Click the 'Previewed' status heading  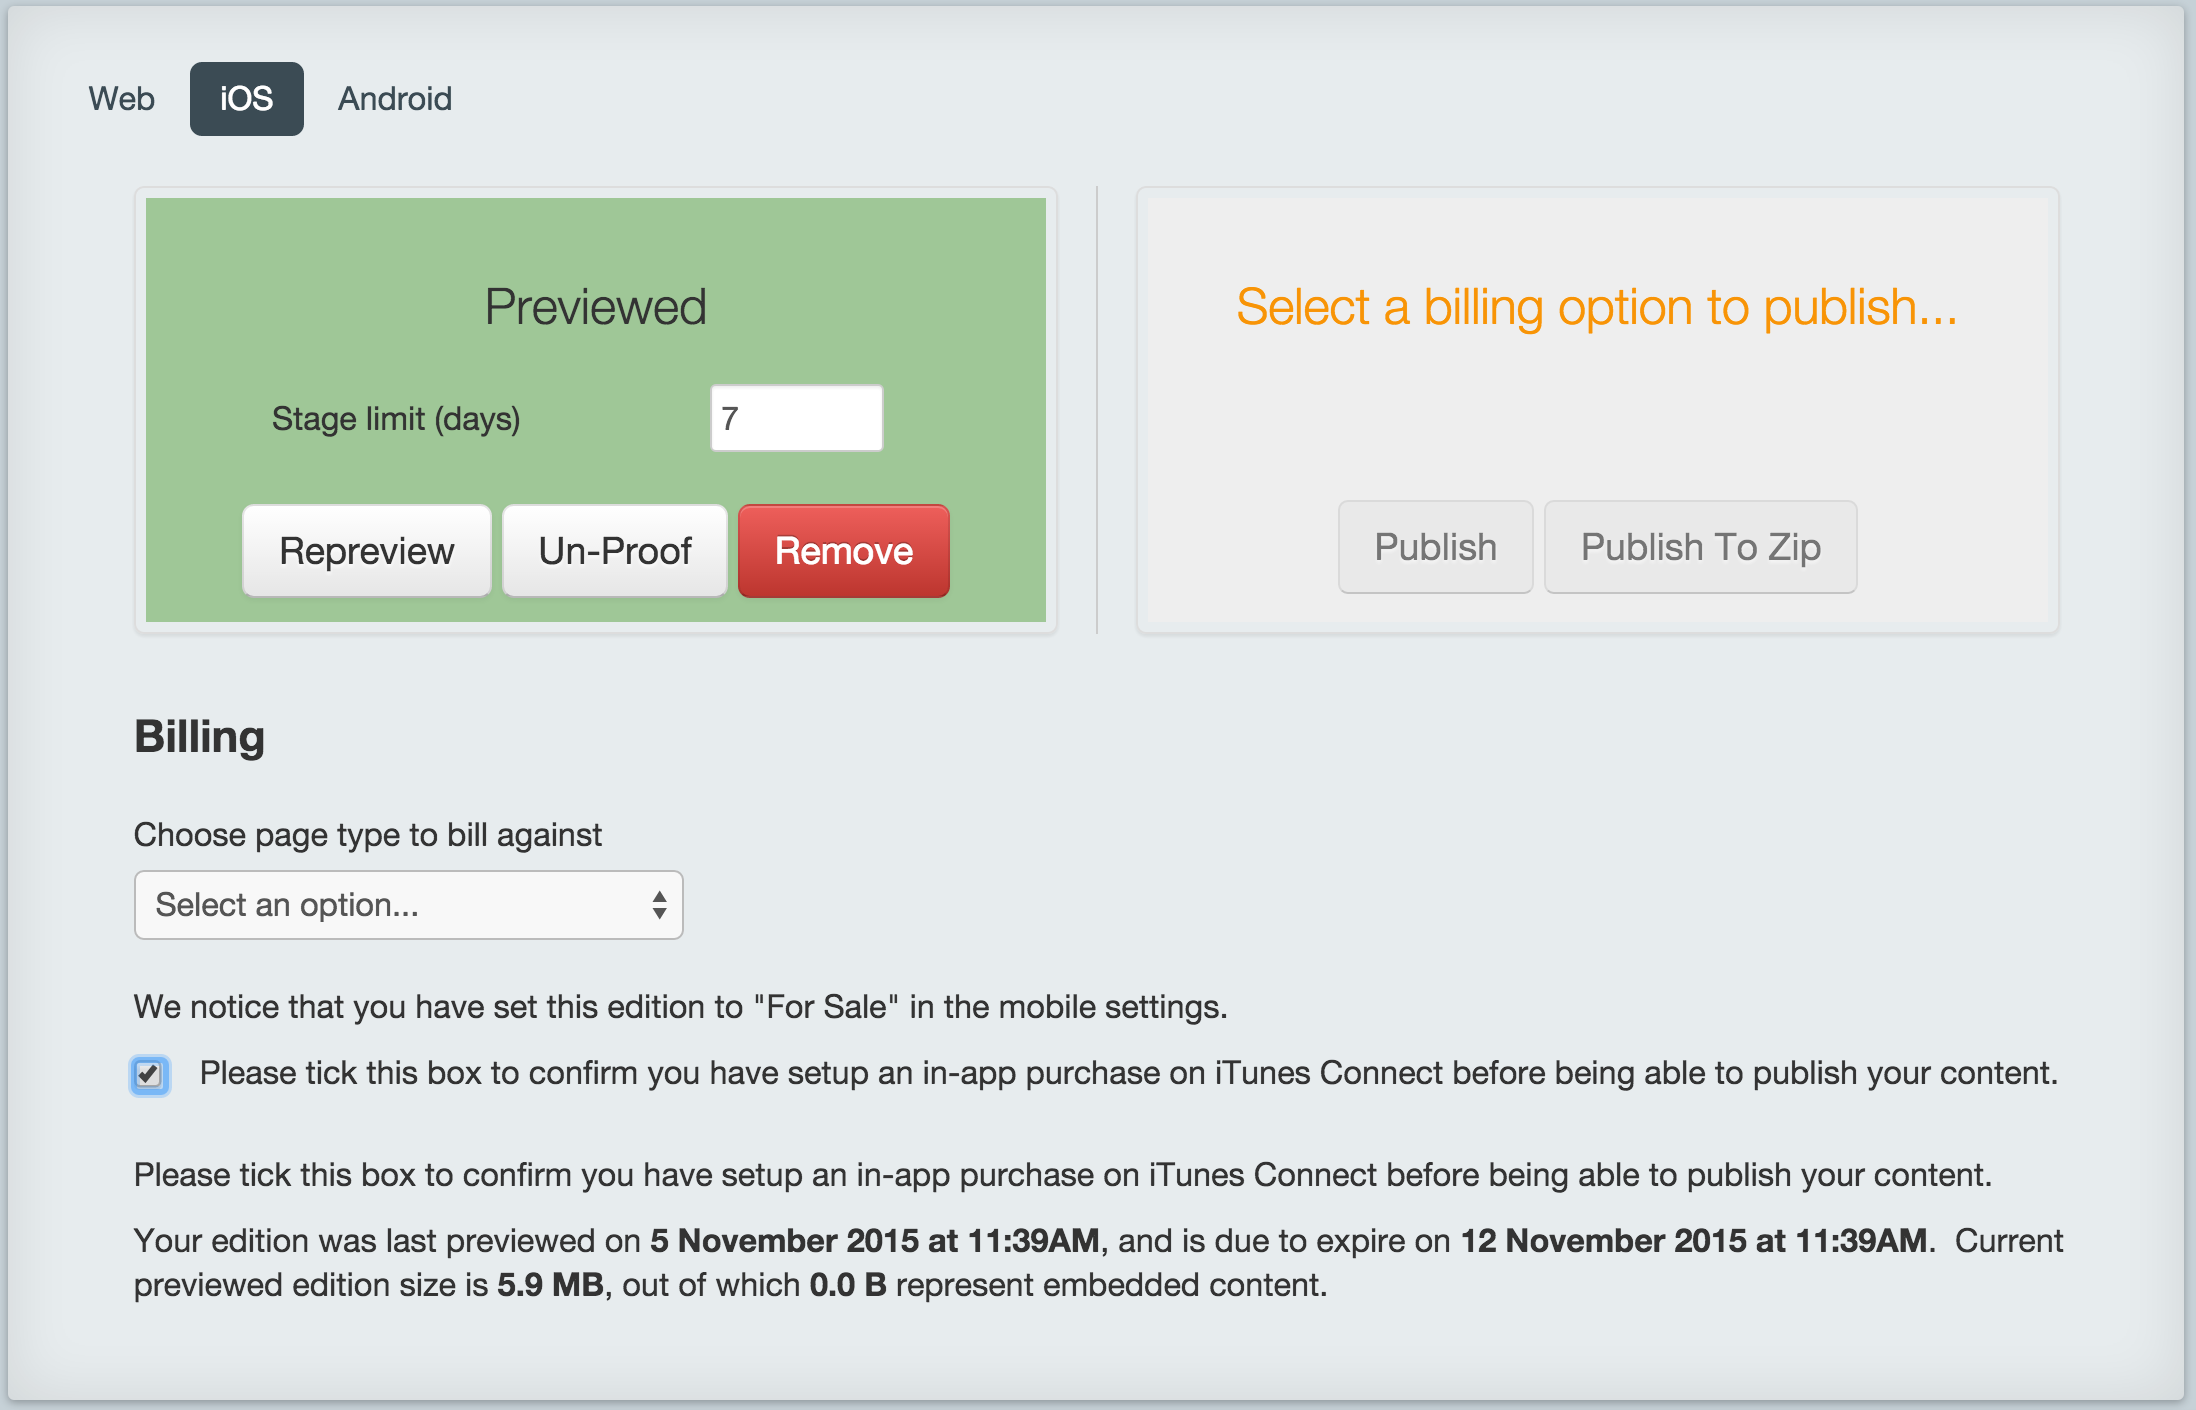[596, 306]
